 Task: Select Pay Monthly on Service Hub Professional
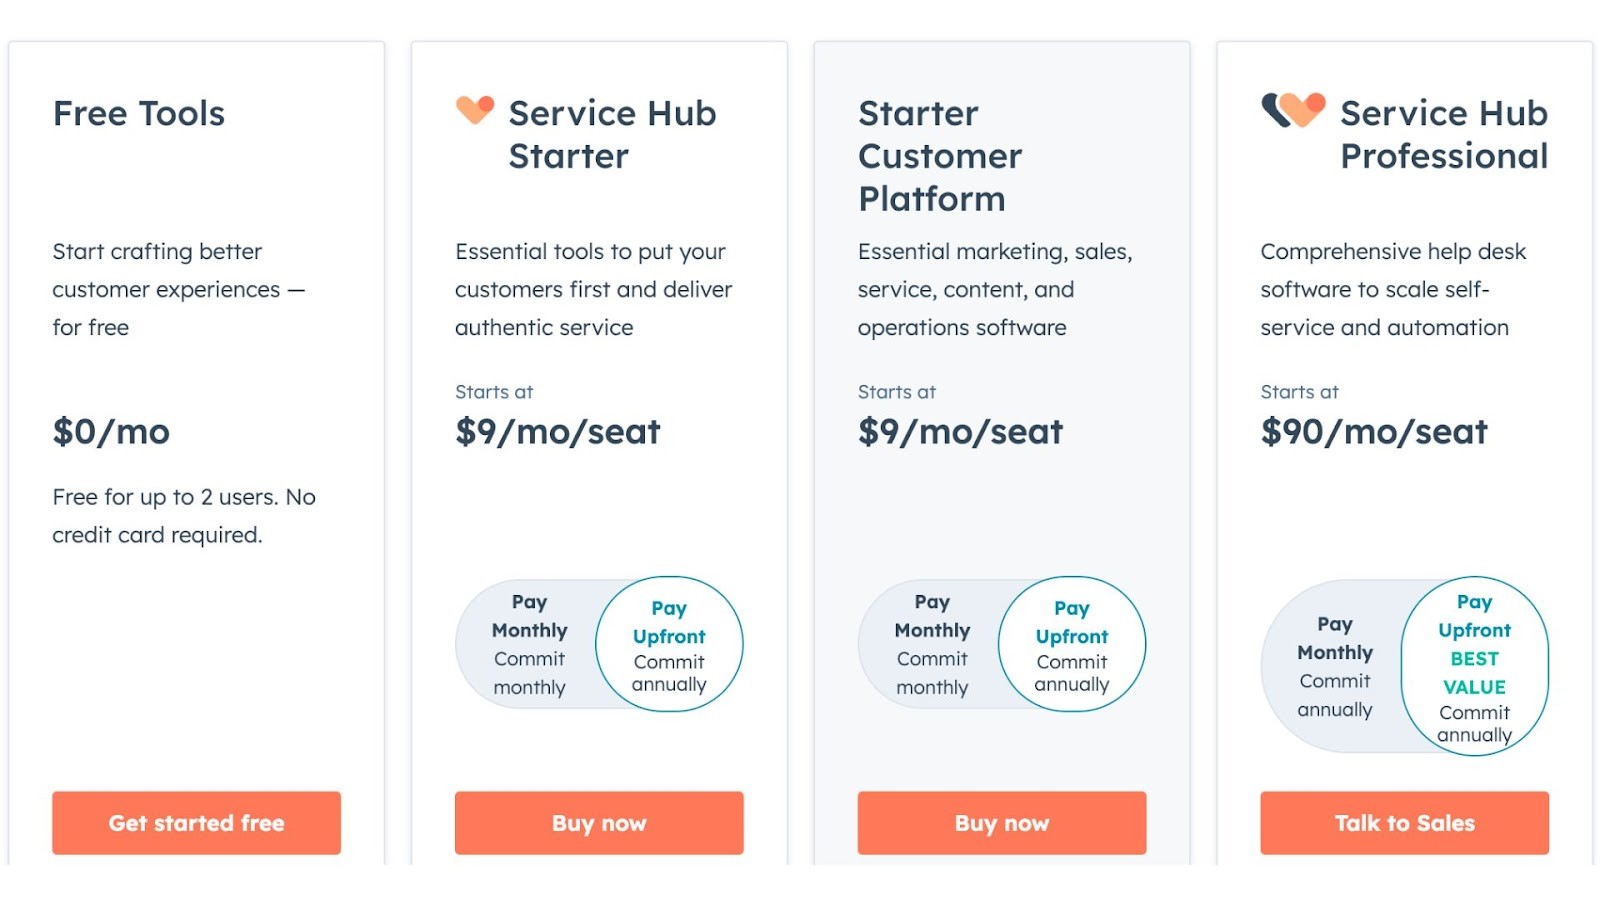coord(1333,665)
